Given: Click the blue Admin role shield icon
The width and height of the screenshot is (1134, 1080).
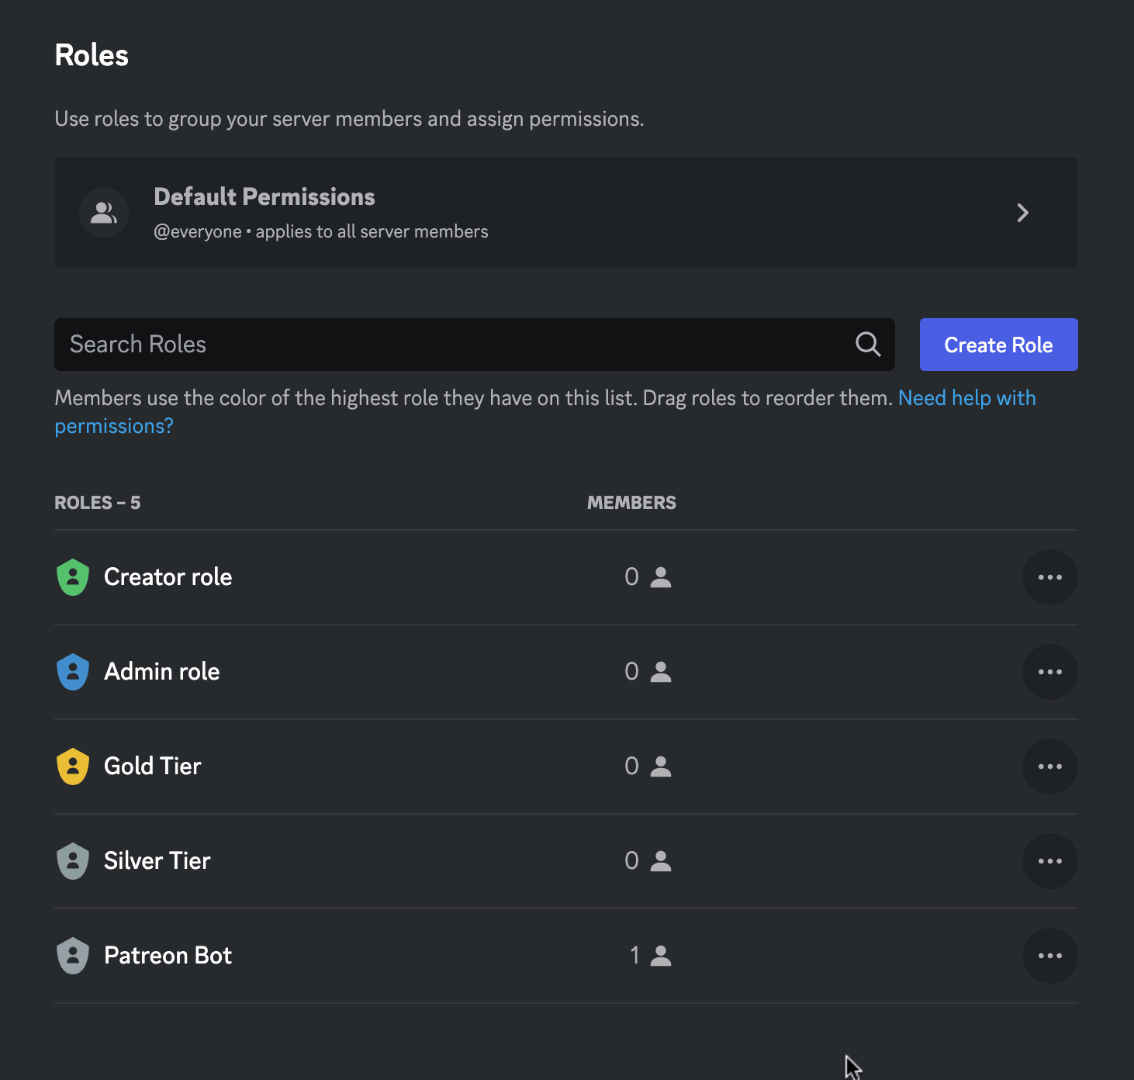Looking at the screenshot, I should pyautogui.click(x=72, y=671).
